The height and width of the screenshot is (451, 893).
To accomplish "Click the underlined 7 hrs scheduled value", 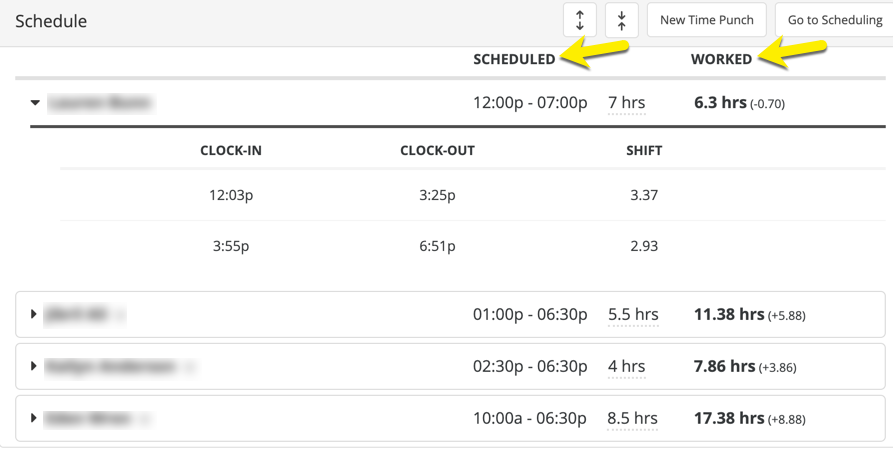I will pyautogui.click(x=627, y=102).
